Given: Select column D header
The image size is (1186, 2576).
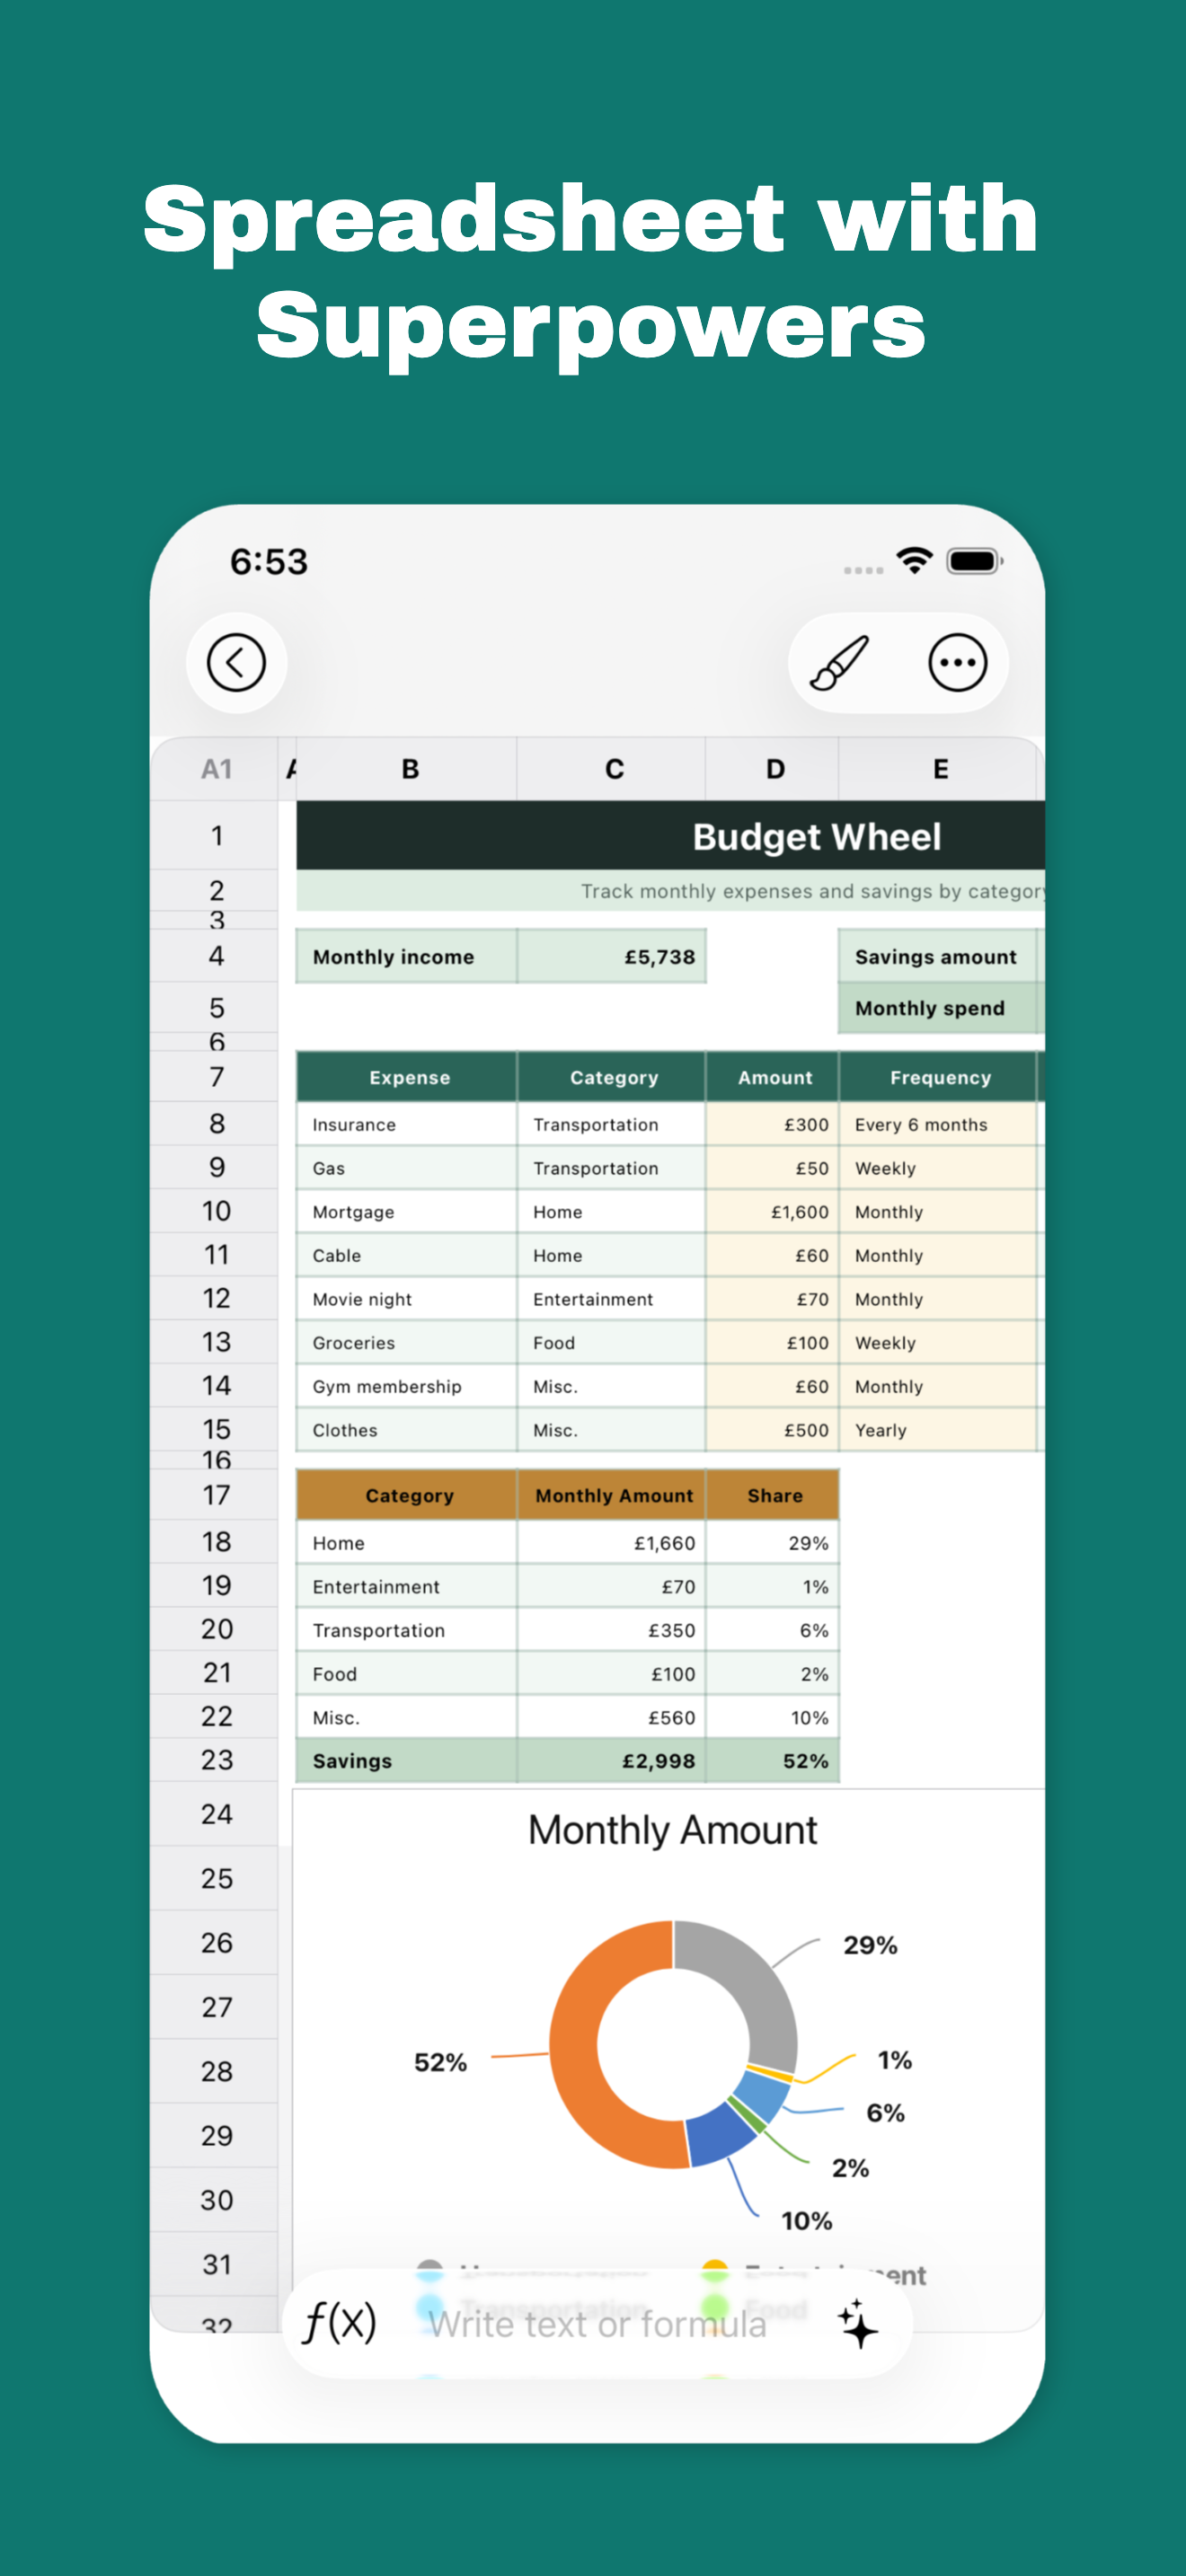Looking at the screenshot, I should (773, 769).
